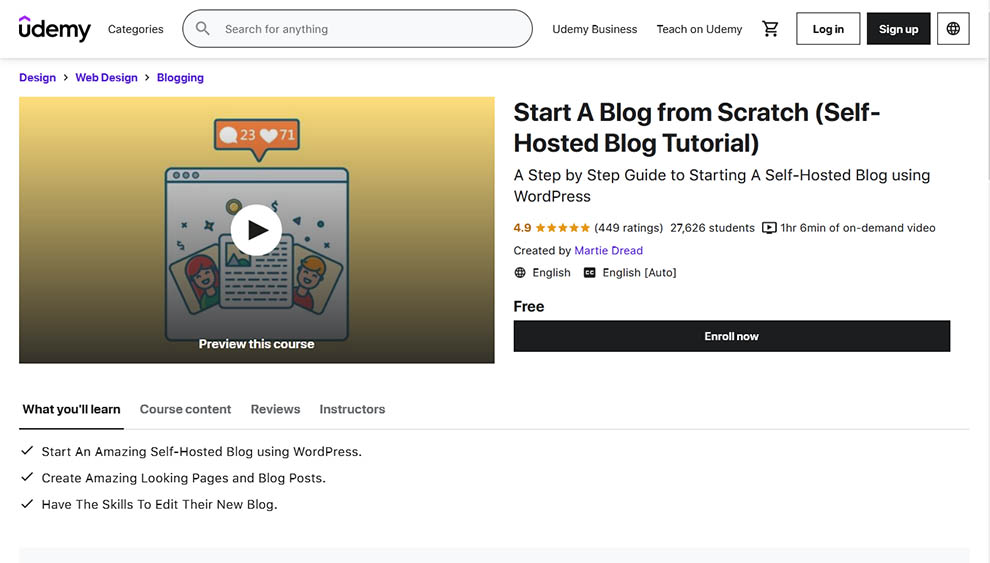Play the course preview video
The image size is (990, 563).
257,230
